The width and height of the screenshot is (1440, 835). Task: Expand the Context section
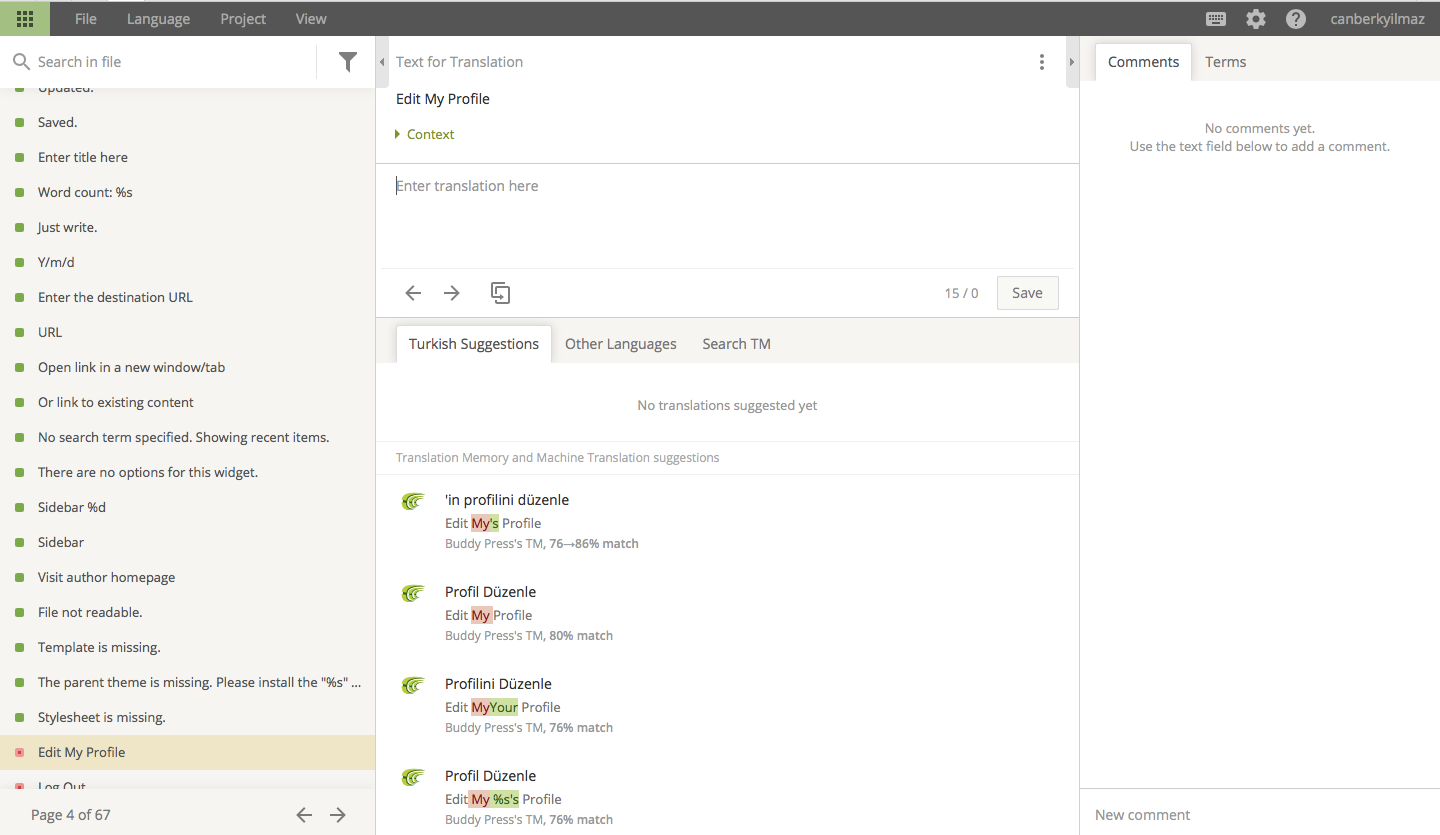425,134
